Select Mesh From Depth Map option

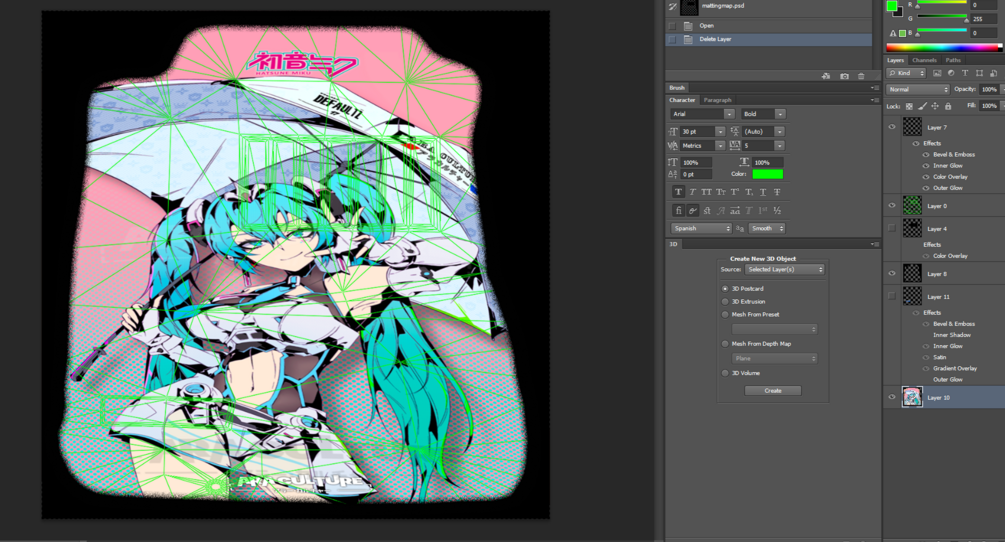726,343
